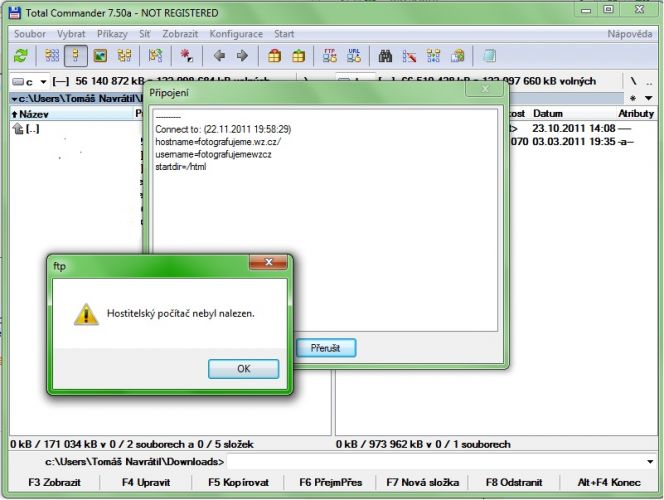Click the hostname=fotografujeme.wz.cz/ log line

218,142
